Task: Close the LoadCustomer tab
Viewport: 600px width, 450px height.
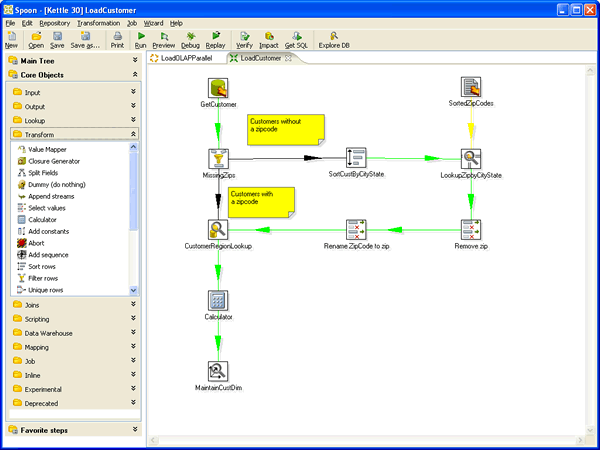Action: click(289, 58)
